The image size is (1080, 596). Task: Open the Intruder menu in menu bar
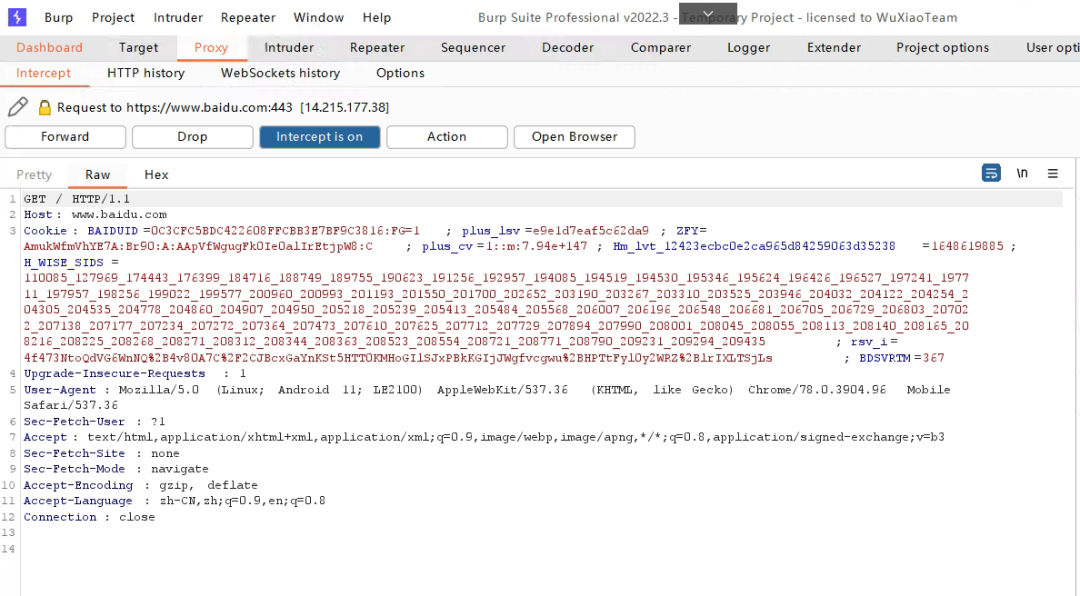pos(178,17)
